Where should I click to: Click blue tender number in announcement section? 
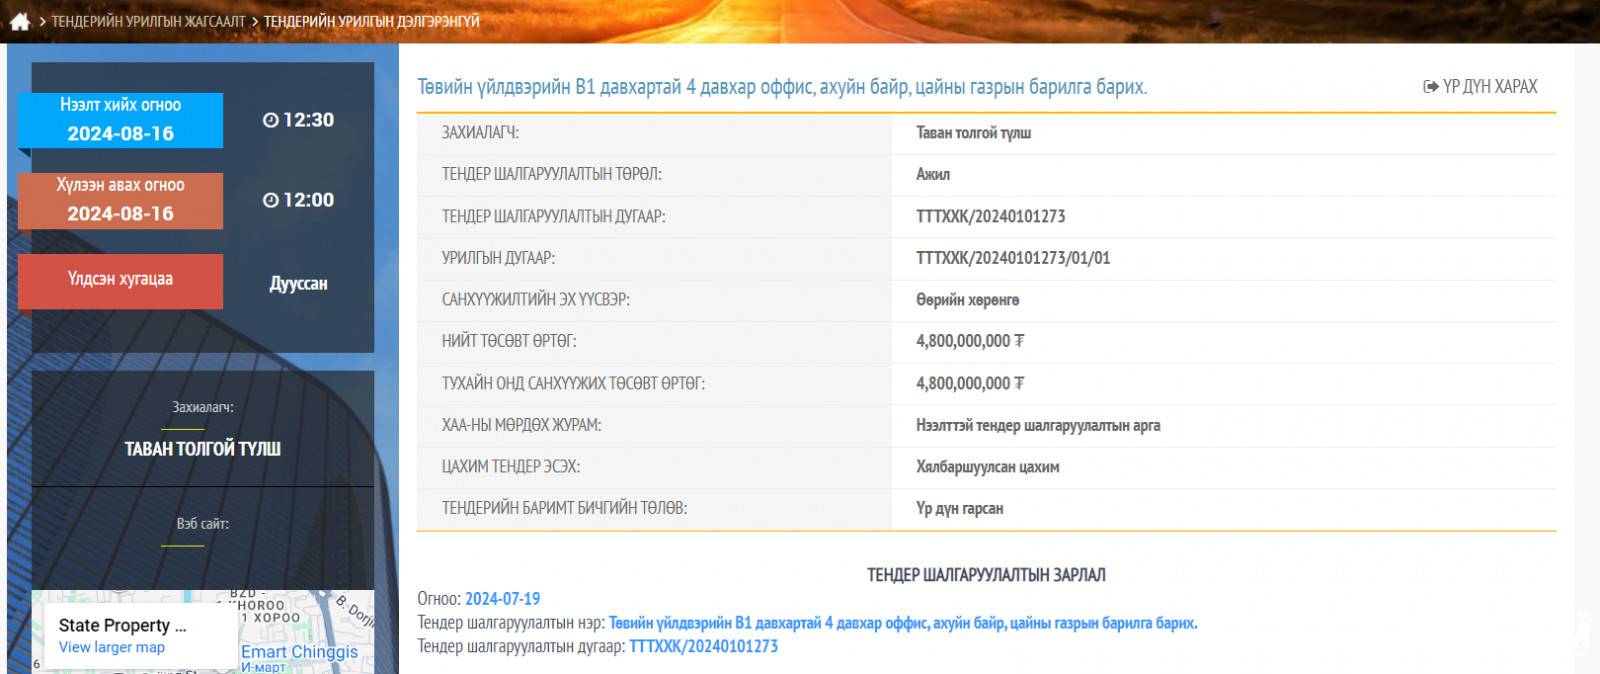pyautogui.click(x=704, y=647)
